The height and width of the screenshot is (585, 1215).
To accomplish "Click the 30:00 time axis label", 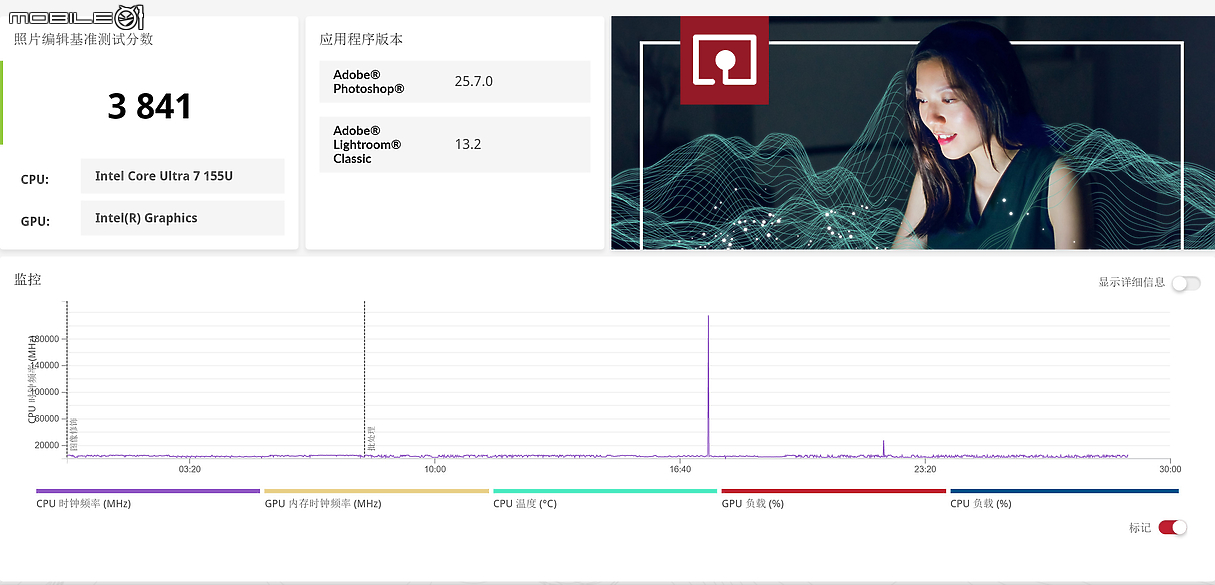I will click(1170, 469).
